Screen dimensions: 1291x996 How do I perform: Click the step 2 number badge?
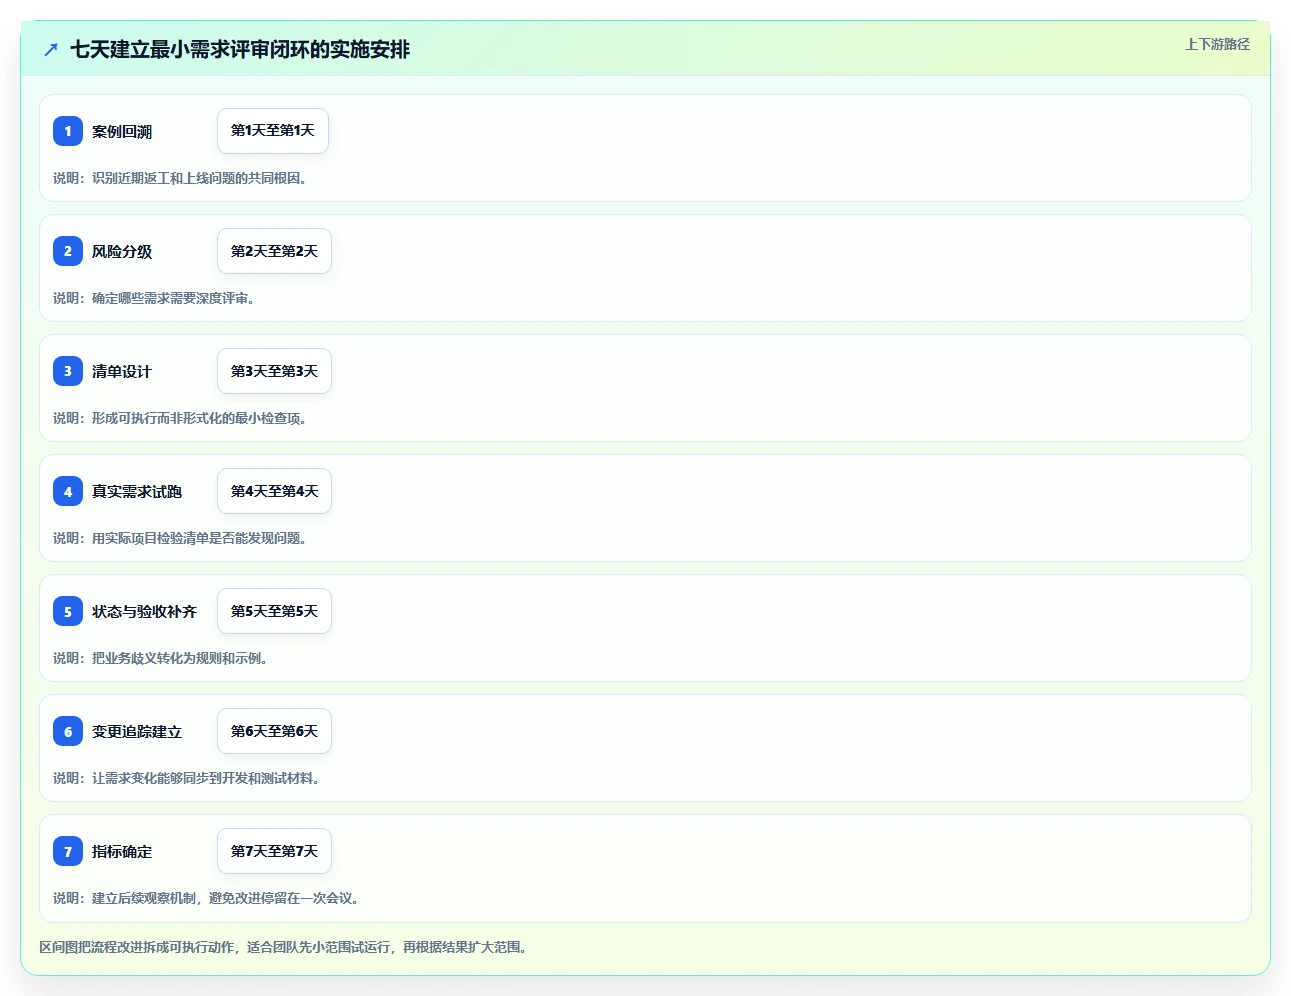click(68, 251)
